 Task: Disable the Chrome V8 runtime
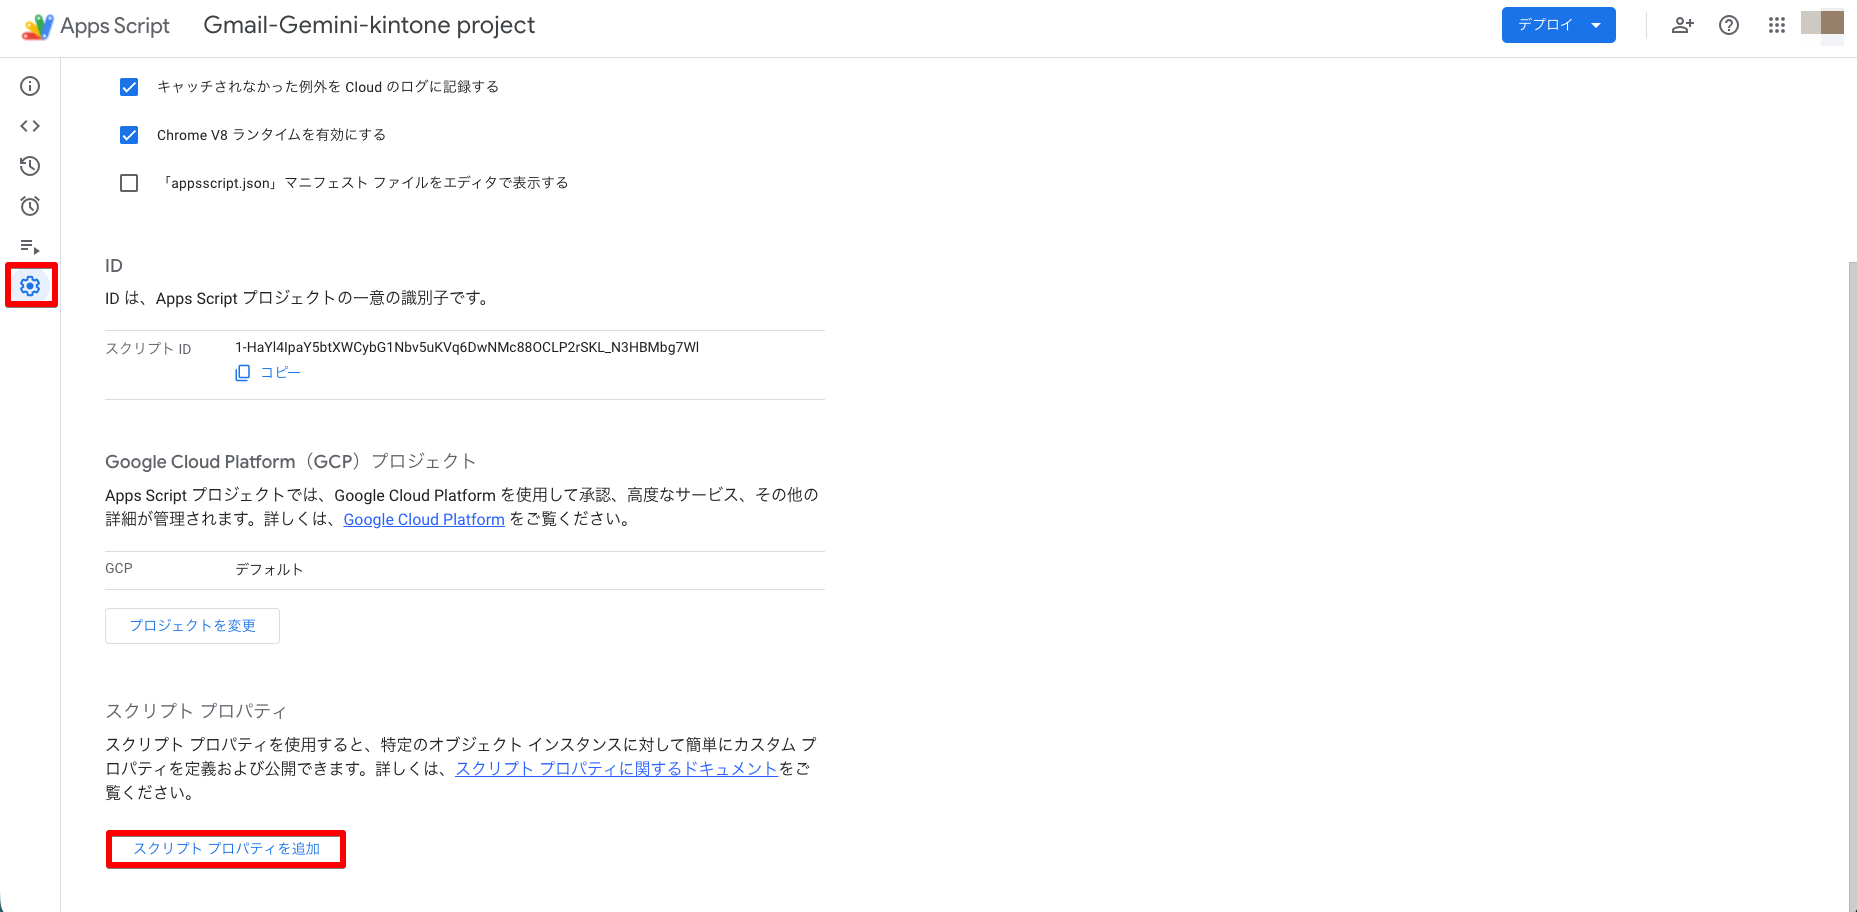coord(129,134)
